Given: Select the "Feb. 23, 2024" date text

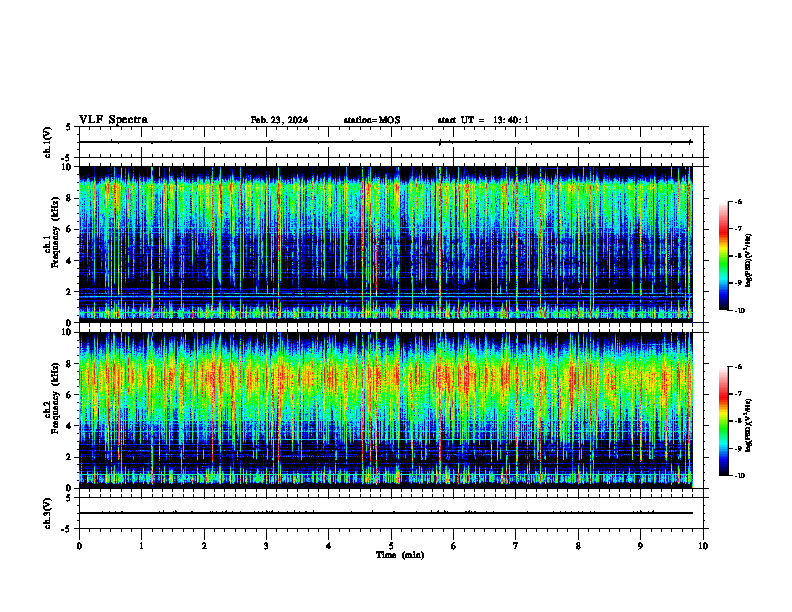Looking at the screenshot, I should click(x=279, y=120).
